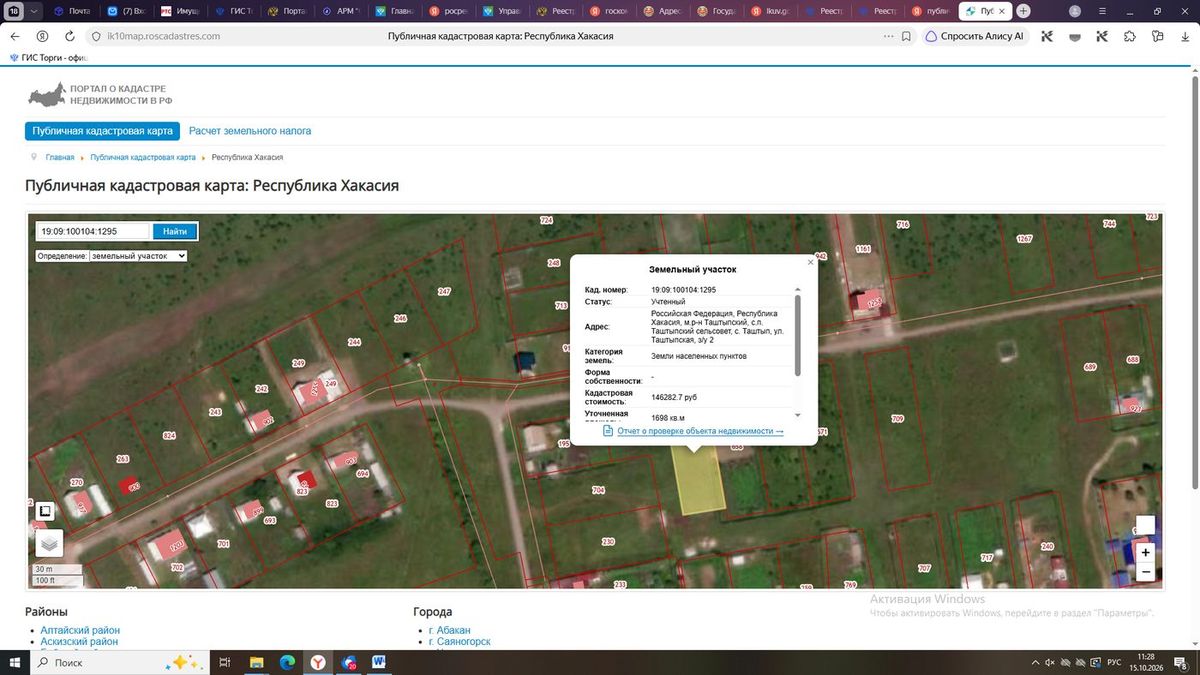Click the browser back arrow
The image size is (1200, 675).
click(x=15, y=36)
